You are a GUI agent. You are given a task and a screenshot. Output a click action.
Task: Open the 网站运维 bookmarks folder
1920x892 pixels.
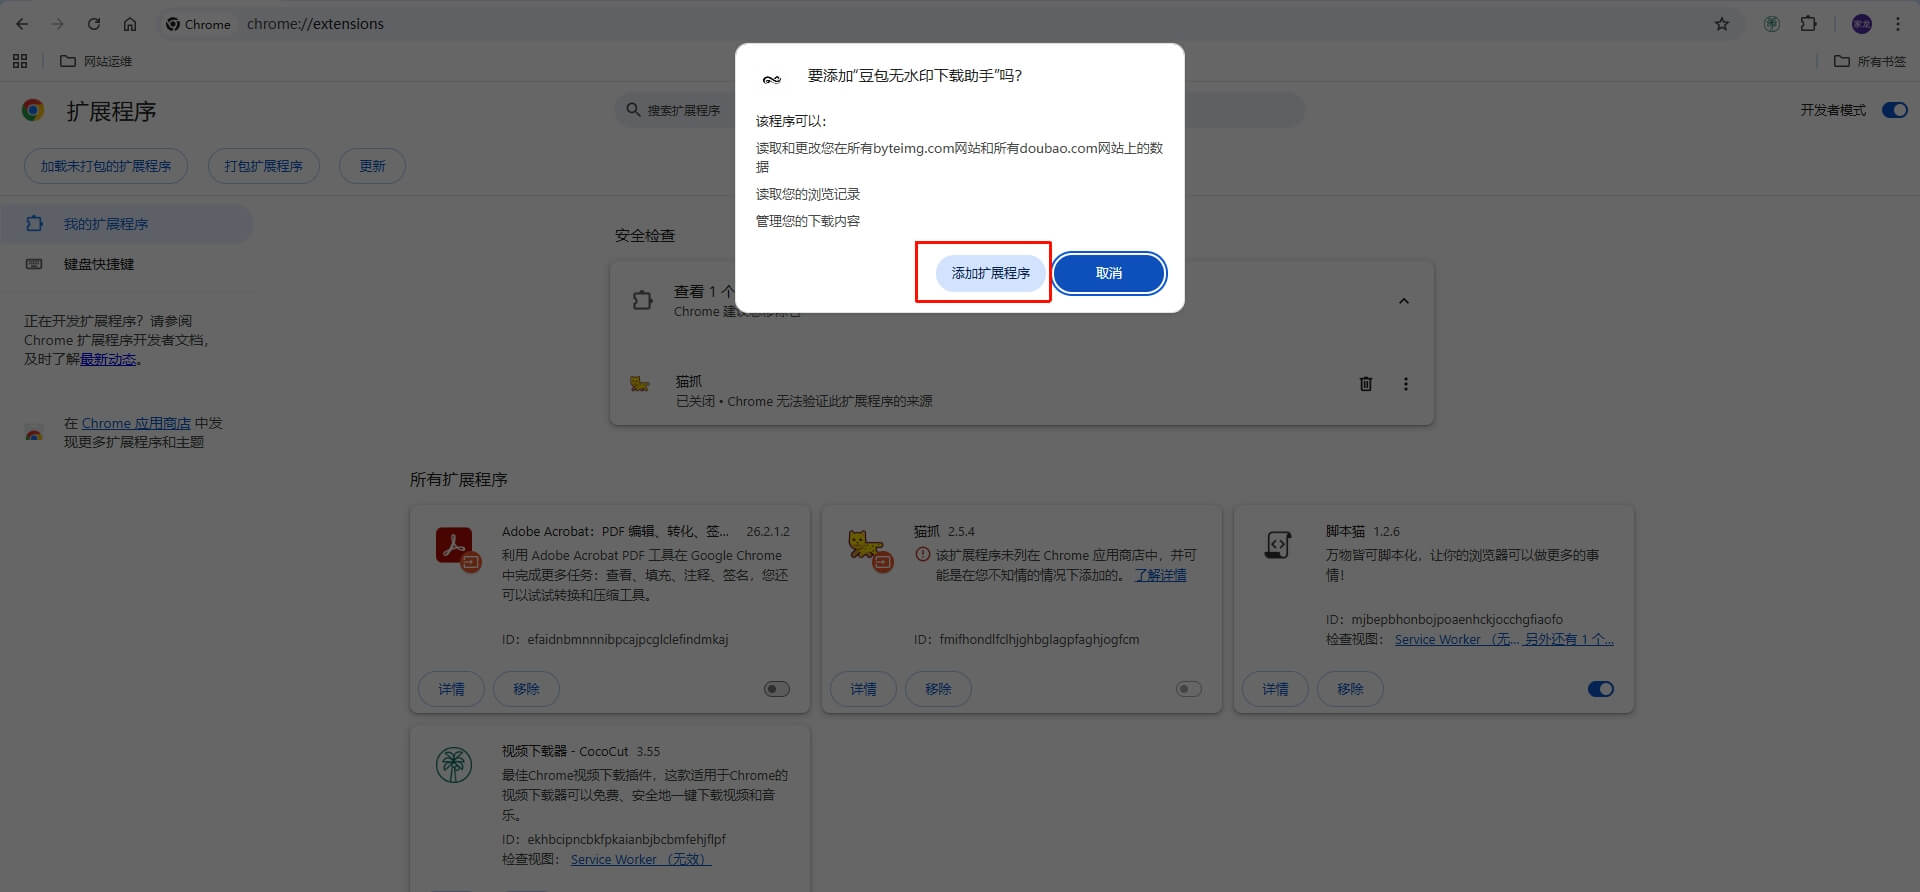click(96, 61)
